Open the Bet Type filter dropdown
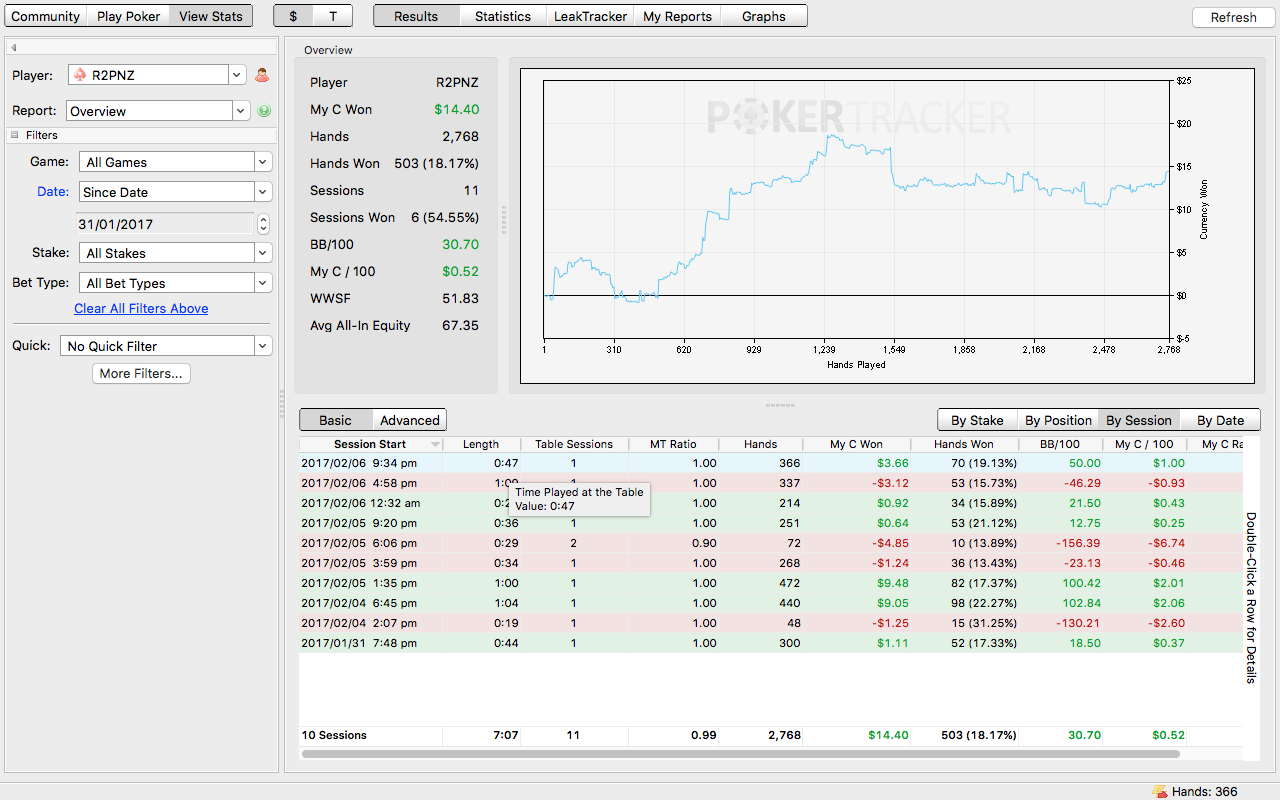The width and height of the screenshot is (1280, 800). (175, 283)
